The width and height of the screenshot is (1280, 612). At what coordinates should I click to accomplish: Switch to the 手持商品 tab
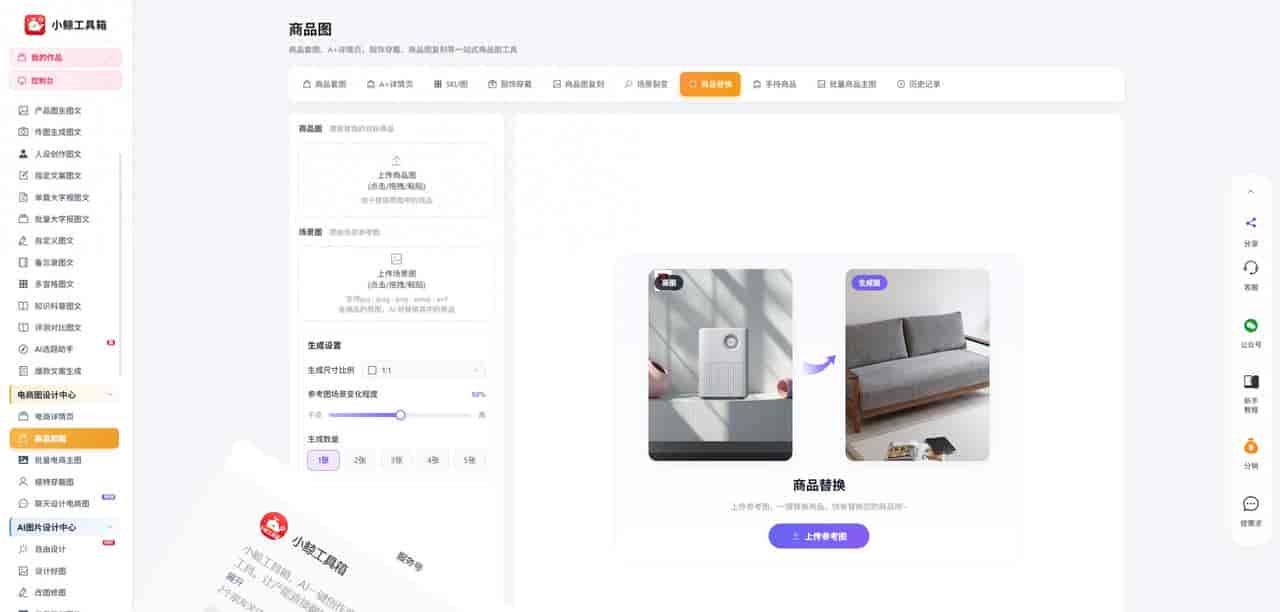click(x=775, y=84)
